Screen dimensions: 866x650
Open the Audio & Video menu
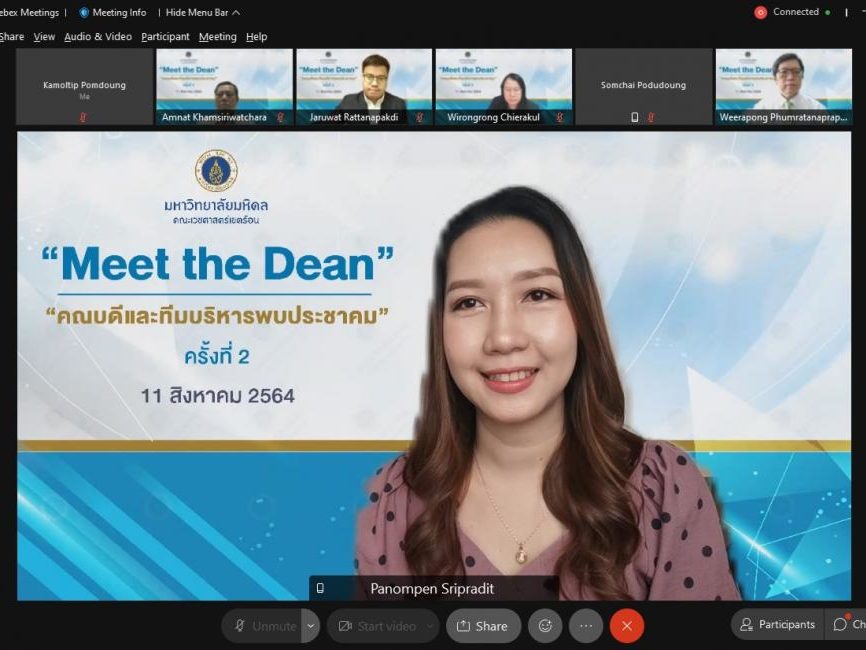pyautogui.click(x=98, y=37)
